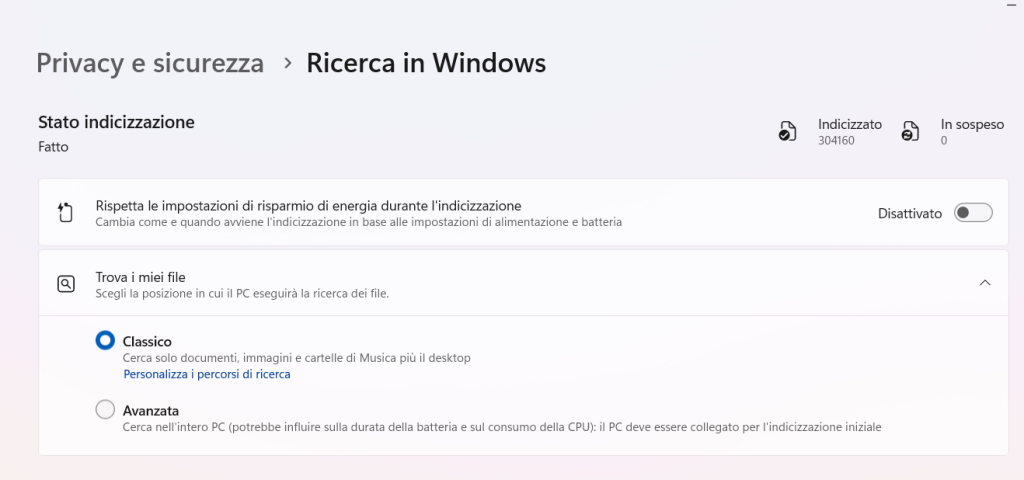Click the In sospeso label
This screenshot has width=1024, height=480.
tap(972, 124)
